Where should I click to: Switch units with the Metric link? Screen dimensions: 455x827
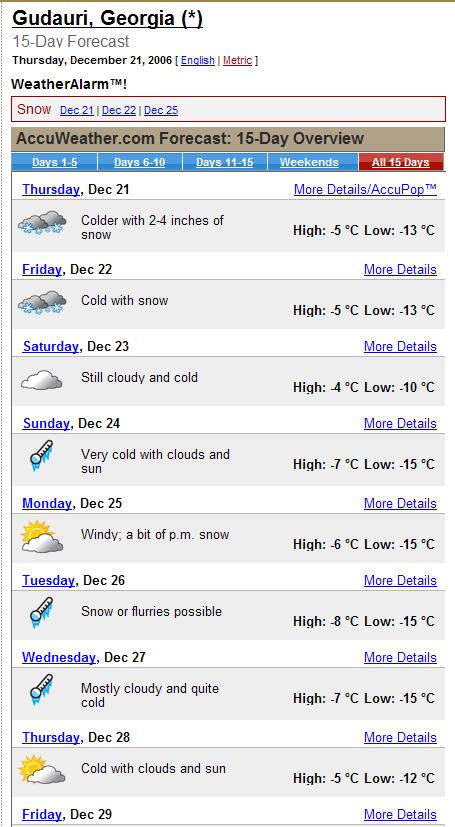click(x=237, y=60)
